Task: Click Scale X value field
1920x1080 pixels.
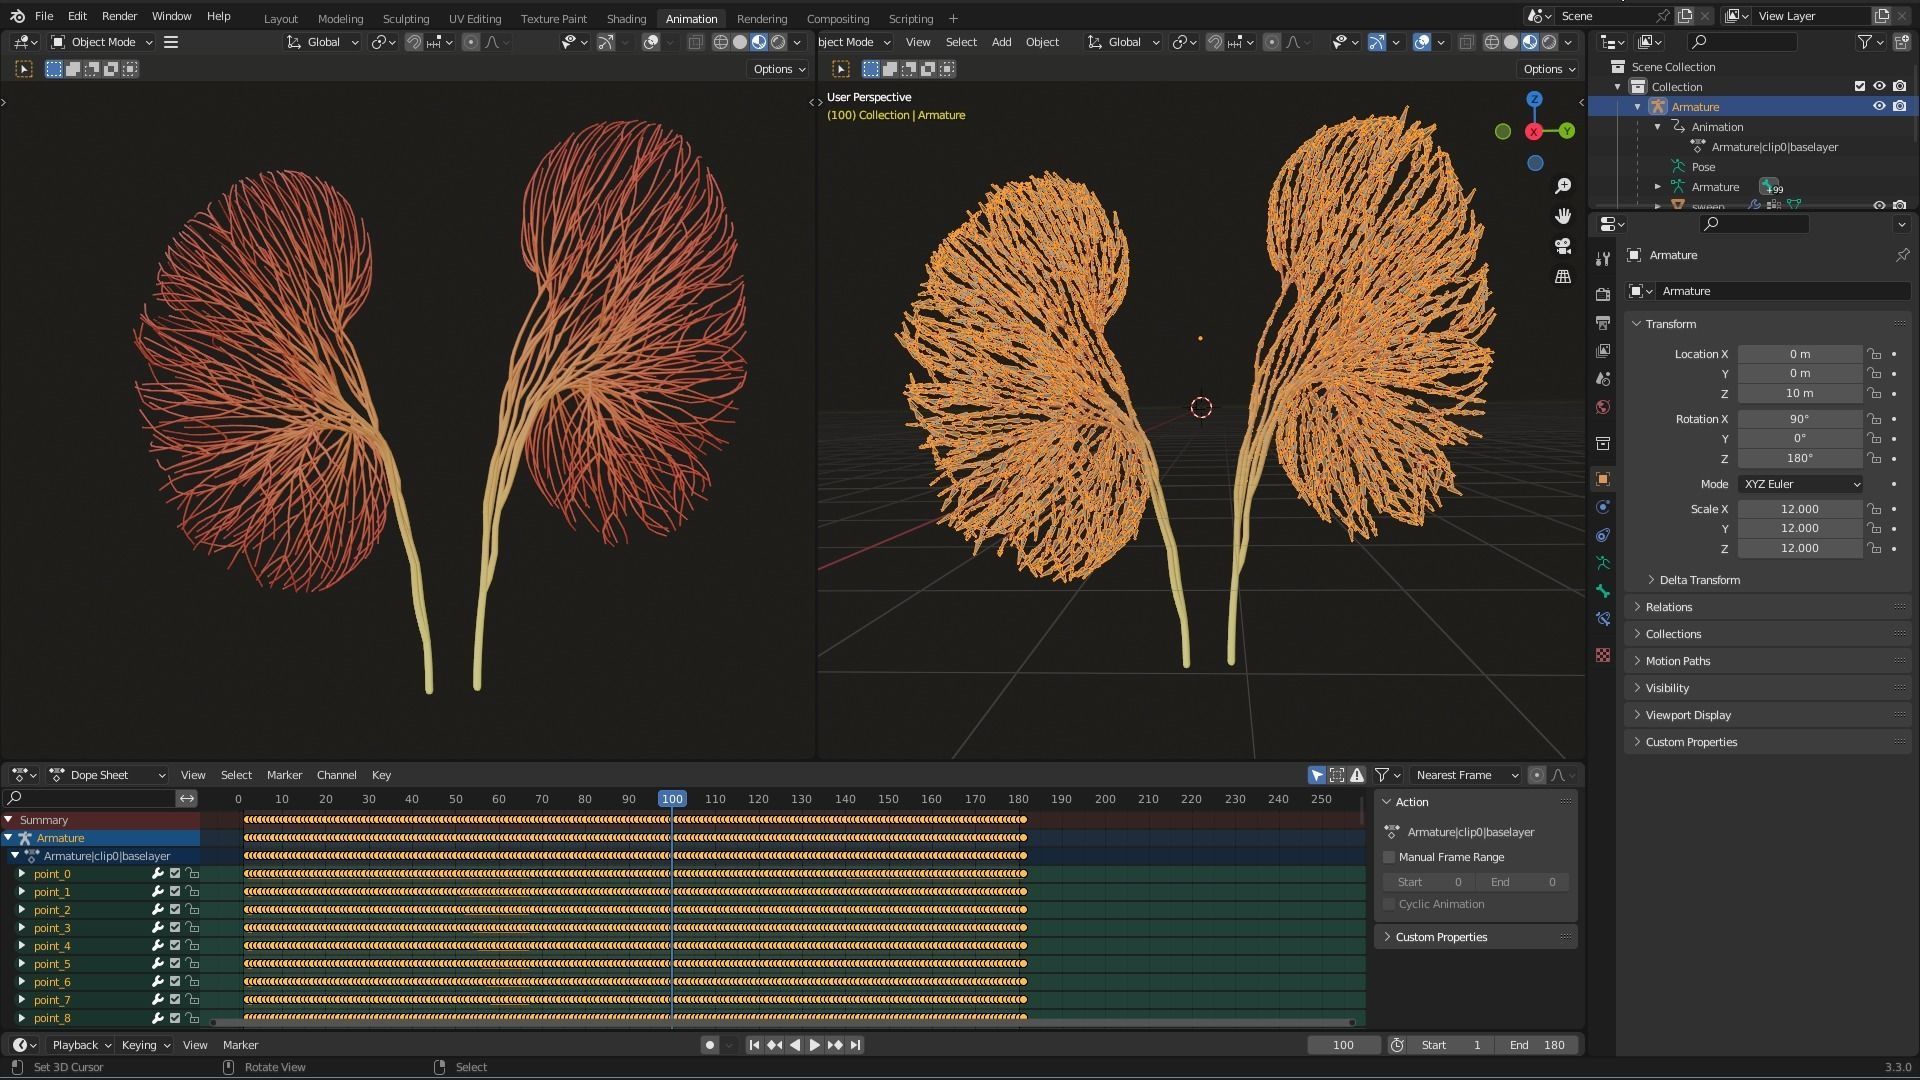Action: click(1799, 509)
